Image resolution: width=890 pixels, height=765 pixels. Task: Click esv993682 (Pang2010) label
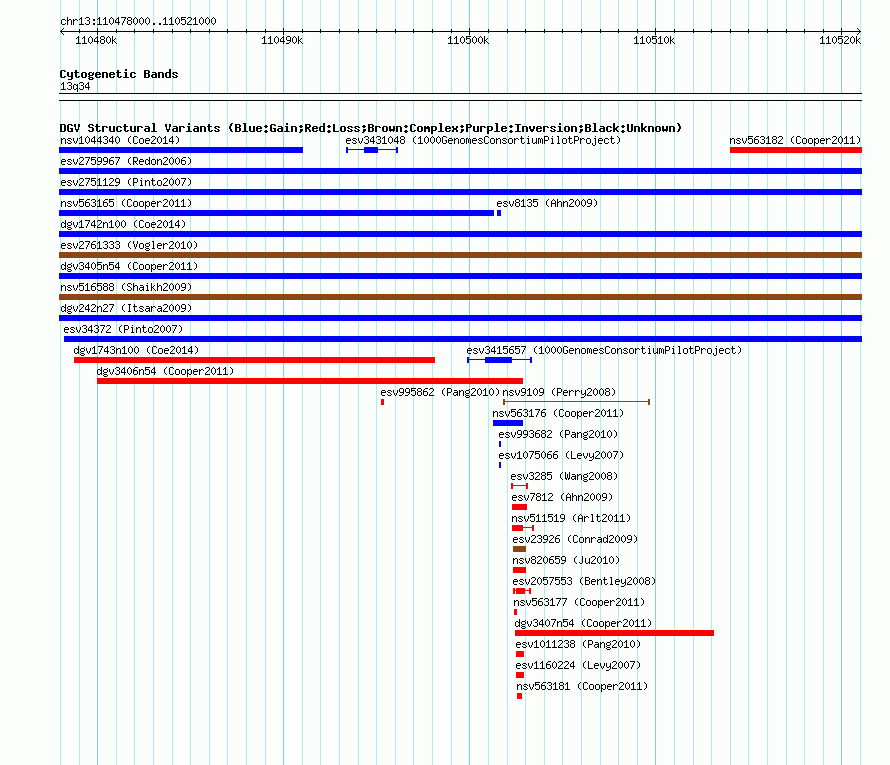558,434
